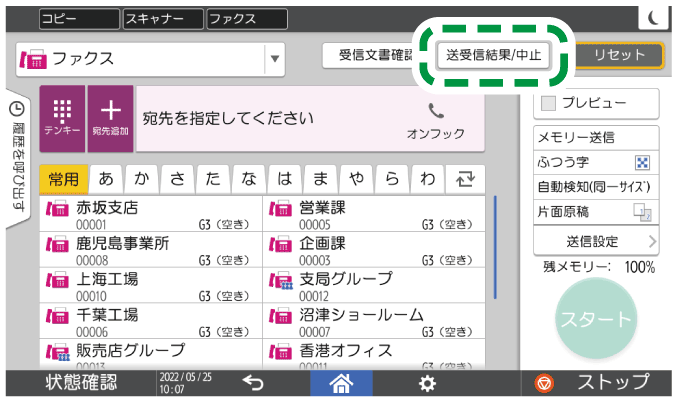Tap the 宛先を指定してください destination field

pyautogui.click(x=310, y=119)
